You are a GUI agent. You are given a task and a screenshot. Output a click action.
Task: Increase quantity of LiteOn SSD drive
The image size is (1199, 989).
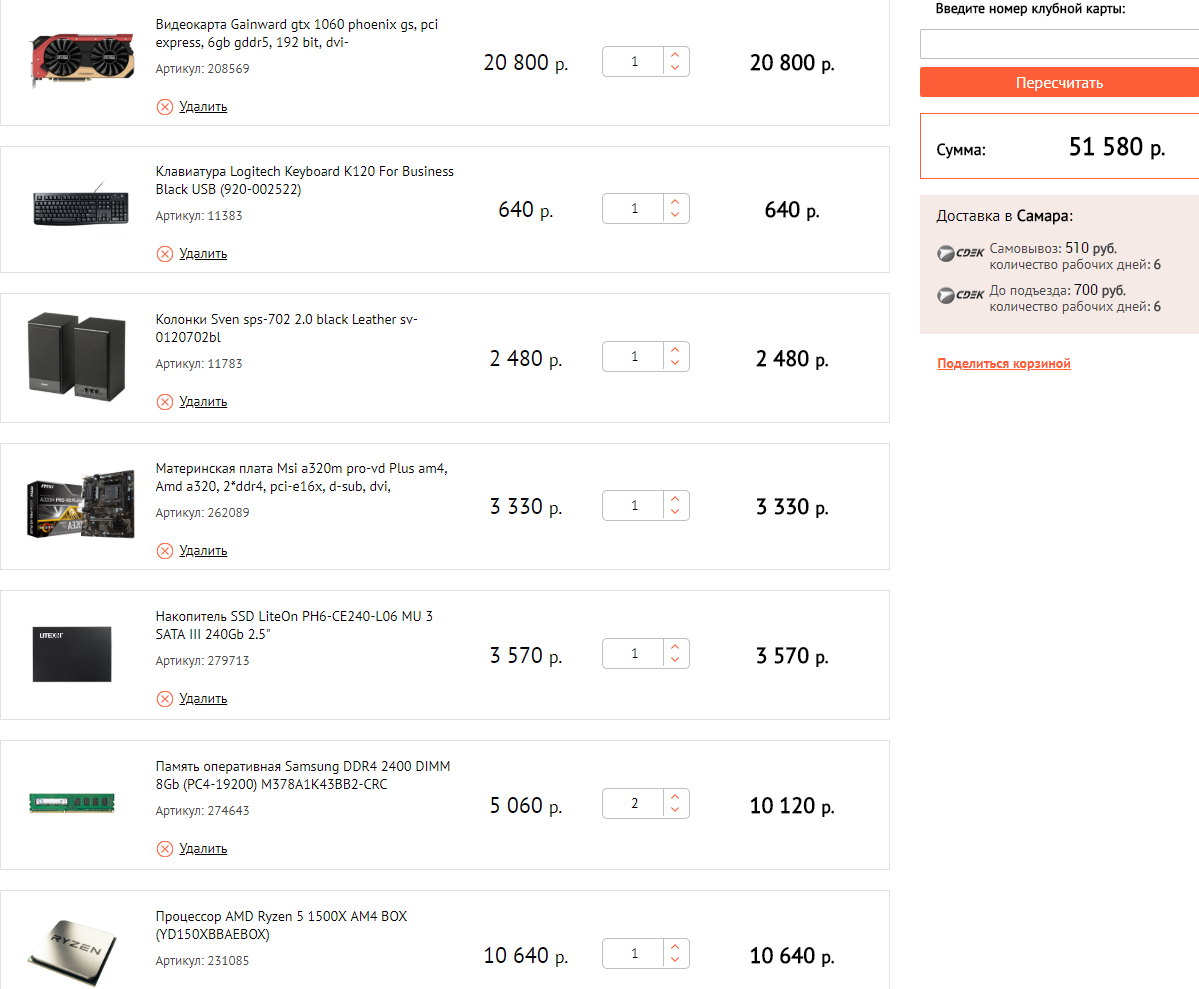tap(675, 647)
